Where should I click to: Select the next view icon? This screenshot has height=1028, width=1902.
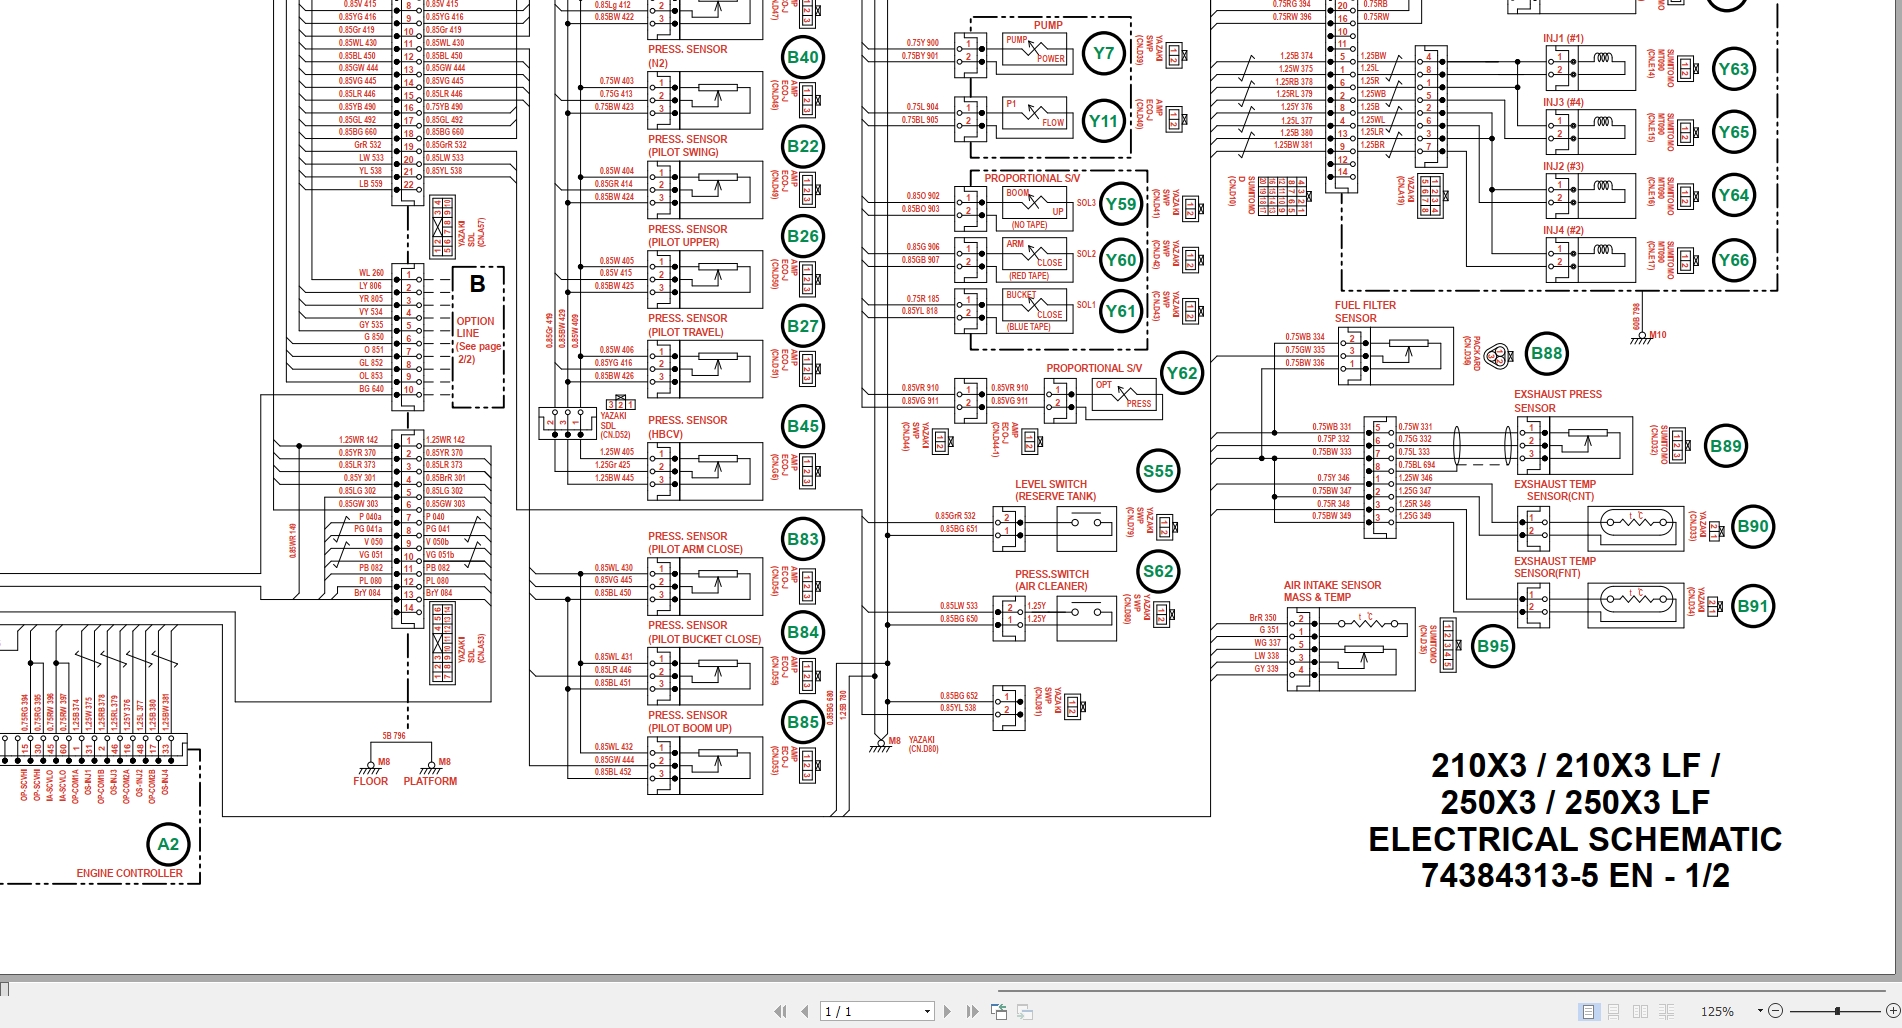tap(1022, 1011)
